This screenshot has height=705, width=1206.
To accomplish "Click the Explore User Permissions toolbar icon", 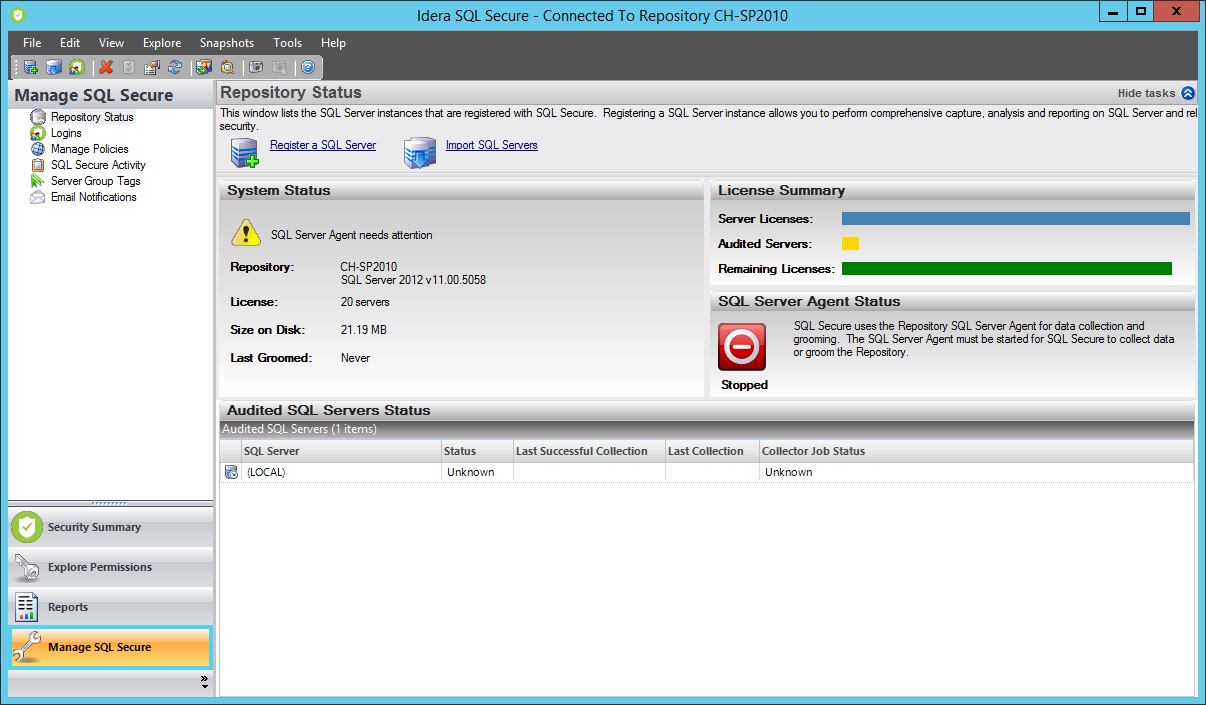I will pos(204,67).
